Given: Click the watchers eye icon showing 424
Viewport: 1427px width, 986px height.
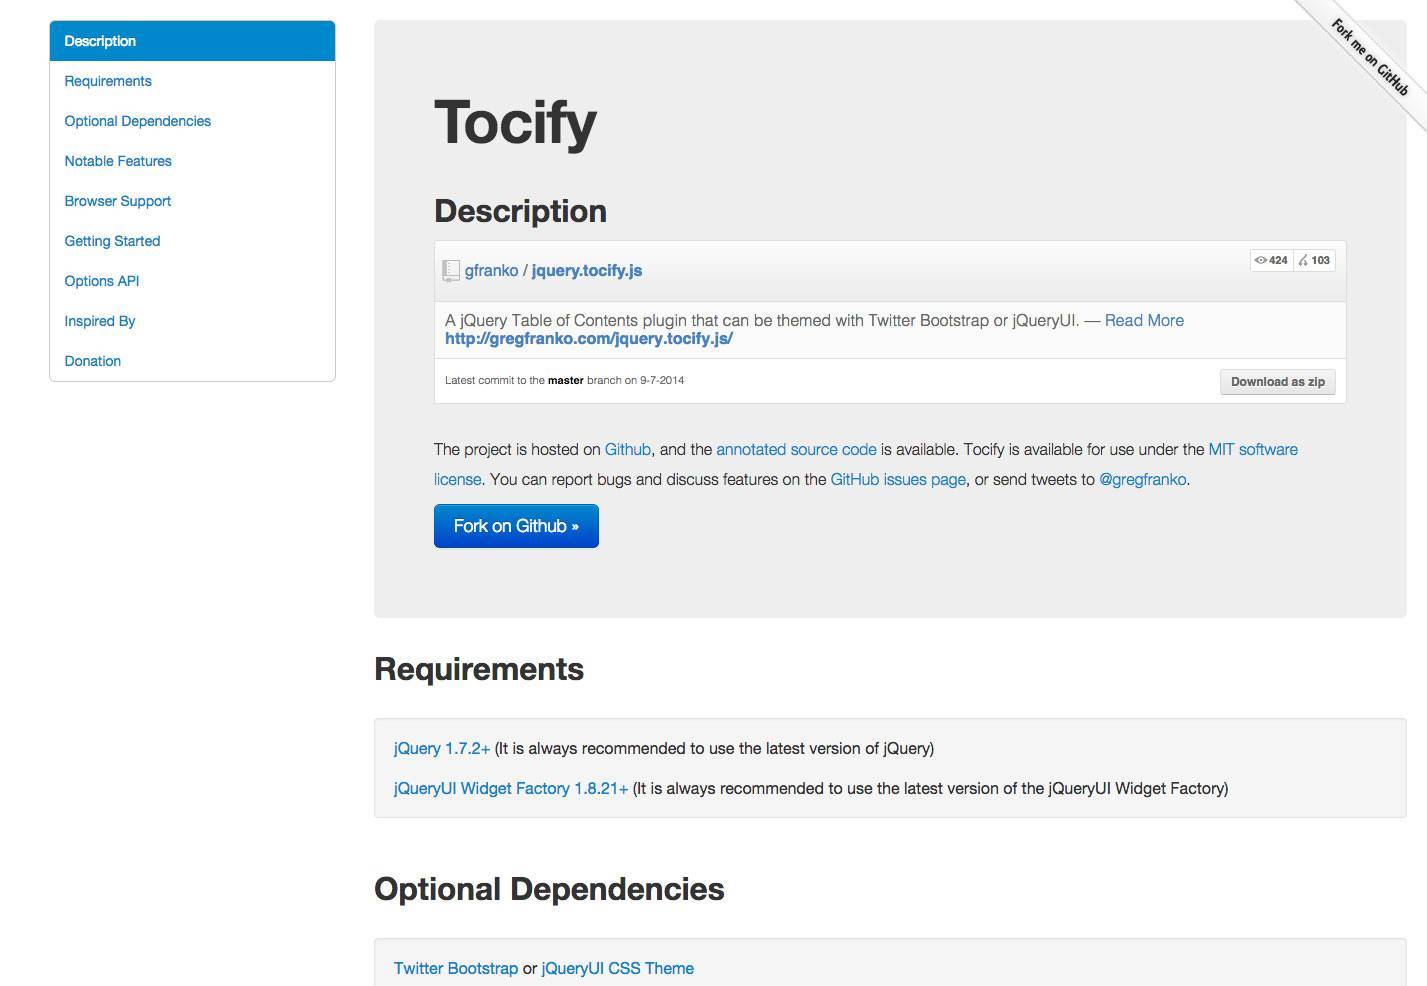Looking at the screenshot, I should (1261, 260).
